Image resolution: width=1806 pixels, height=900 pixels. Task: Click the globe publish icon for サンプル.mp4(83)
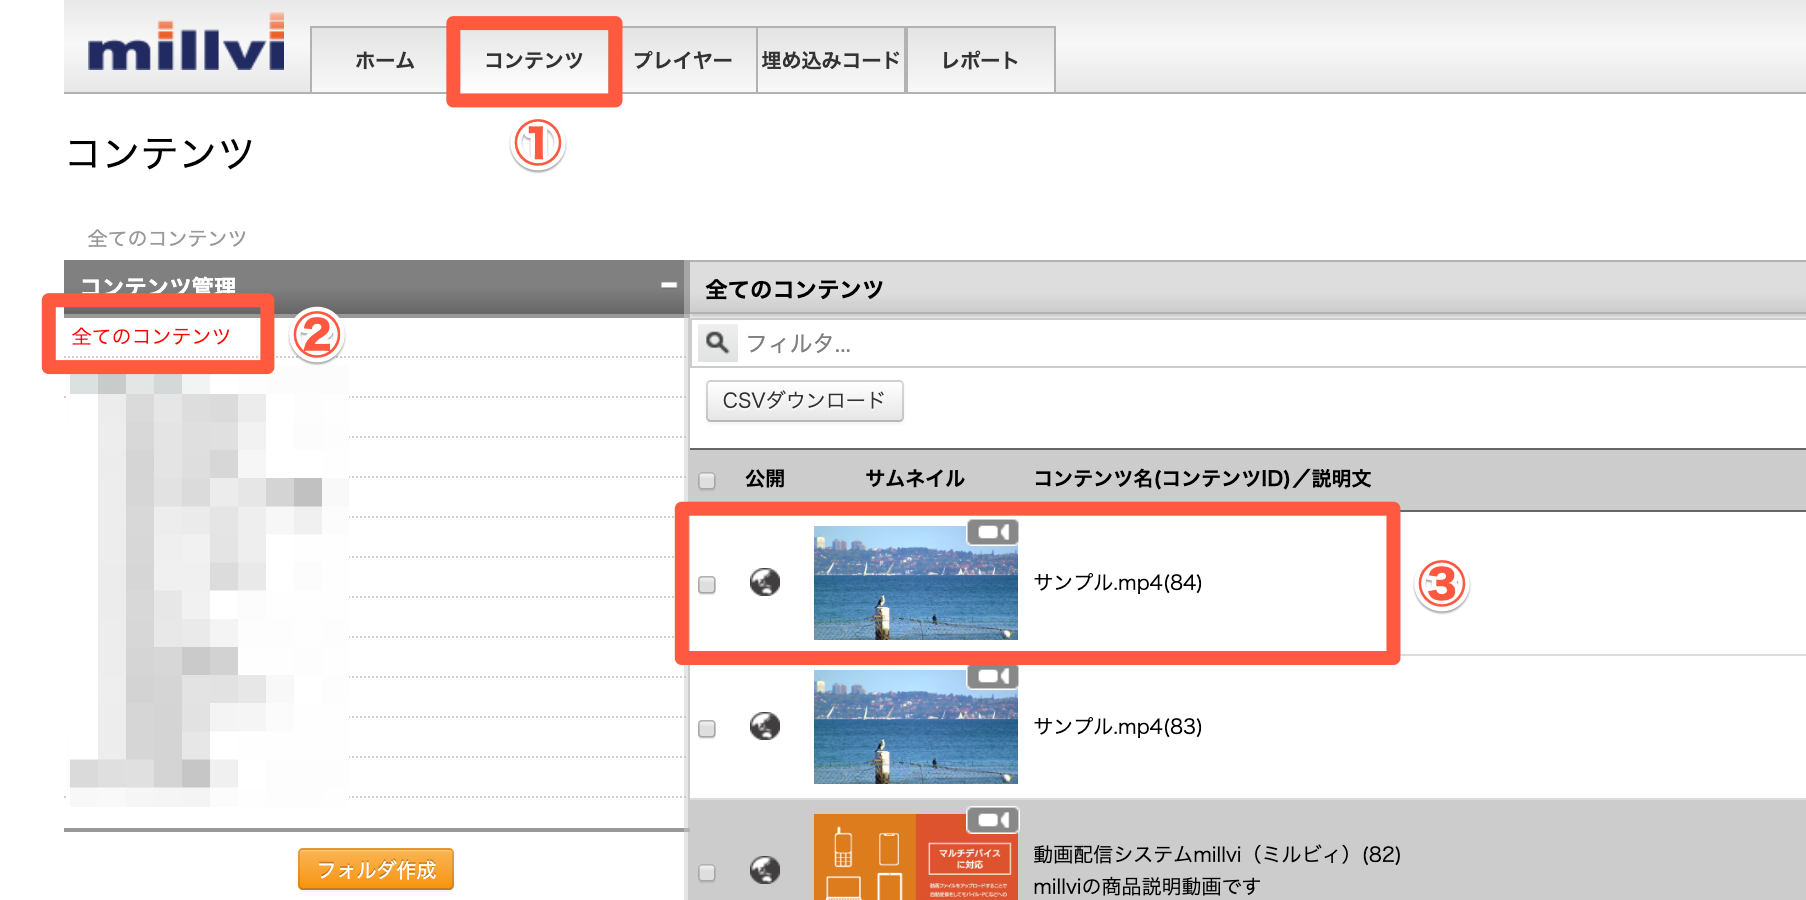pos(765,726)
